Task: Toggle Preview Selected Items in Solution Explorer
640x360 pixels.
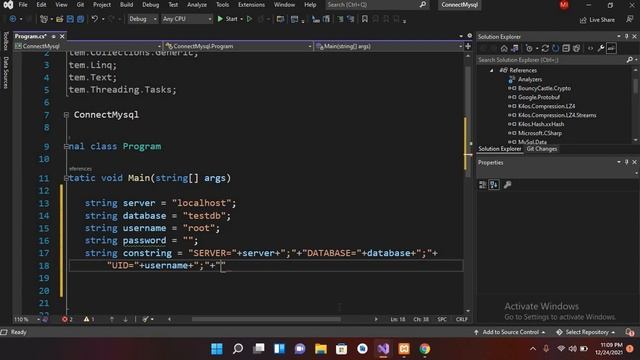Action: (x=611, y=49)
